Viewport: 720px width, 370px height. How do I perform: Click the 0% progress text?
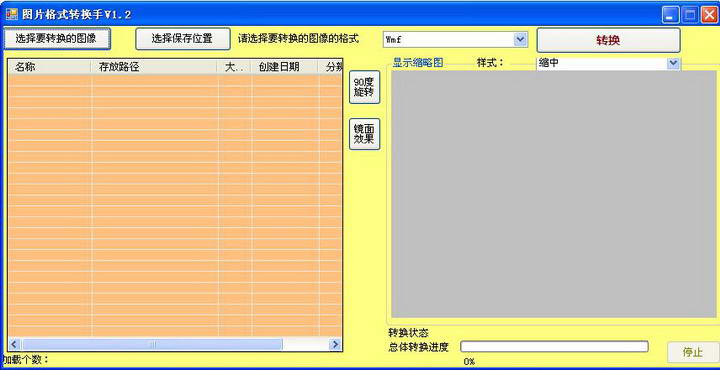[x=469, y=362]
